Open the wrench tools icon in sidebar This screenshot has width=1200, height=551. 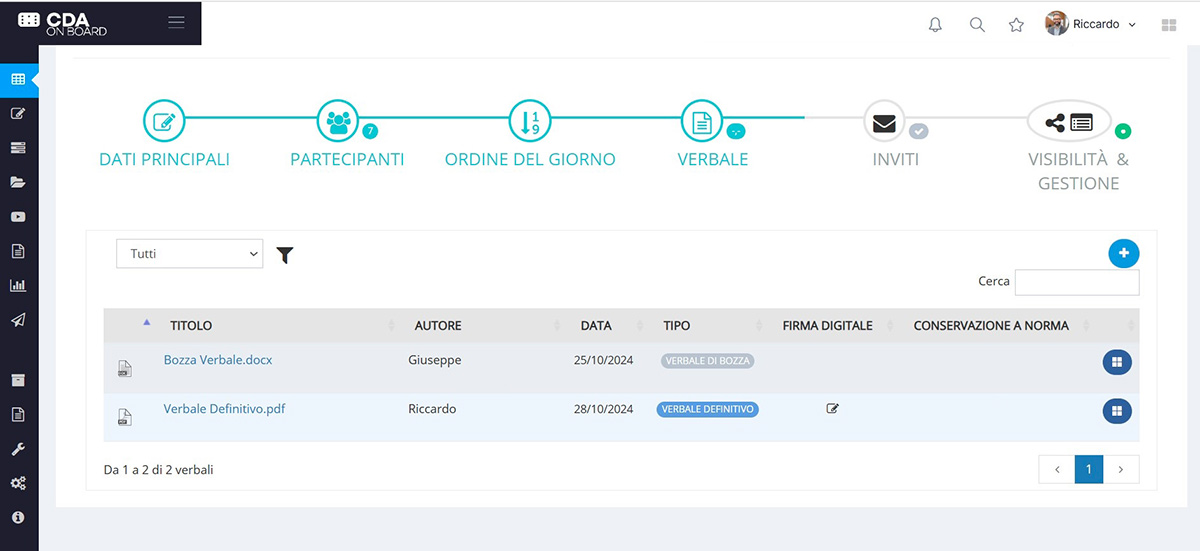pyautogui.click(x=18, y=449)
